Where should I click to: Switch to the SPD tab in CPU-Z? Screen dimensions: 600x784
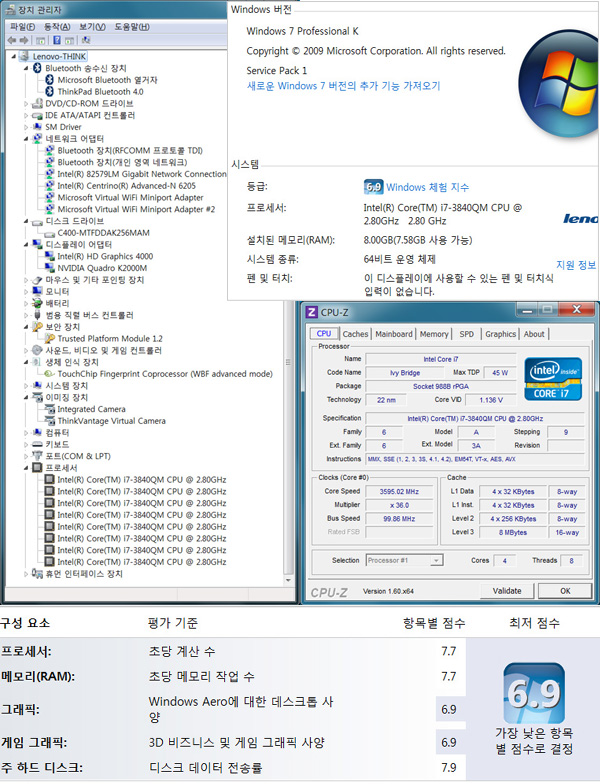click(466, 334)
